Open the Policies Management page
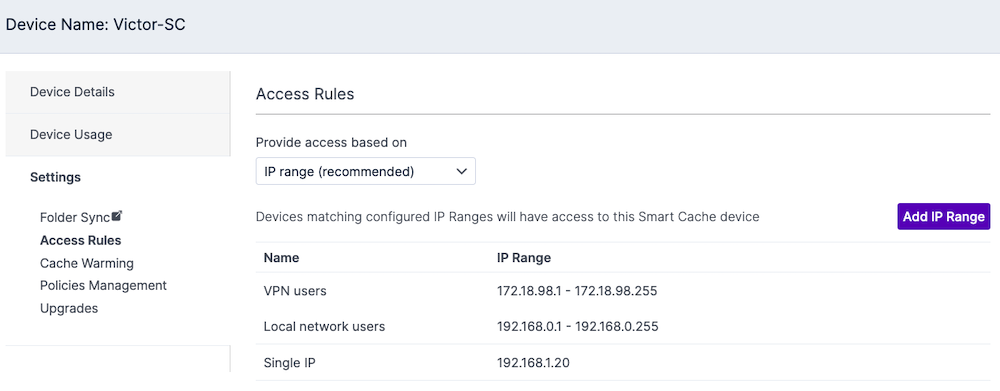This screenshot has height=391, width=1000. (103, 286)
